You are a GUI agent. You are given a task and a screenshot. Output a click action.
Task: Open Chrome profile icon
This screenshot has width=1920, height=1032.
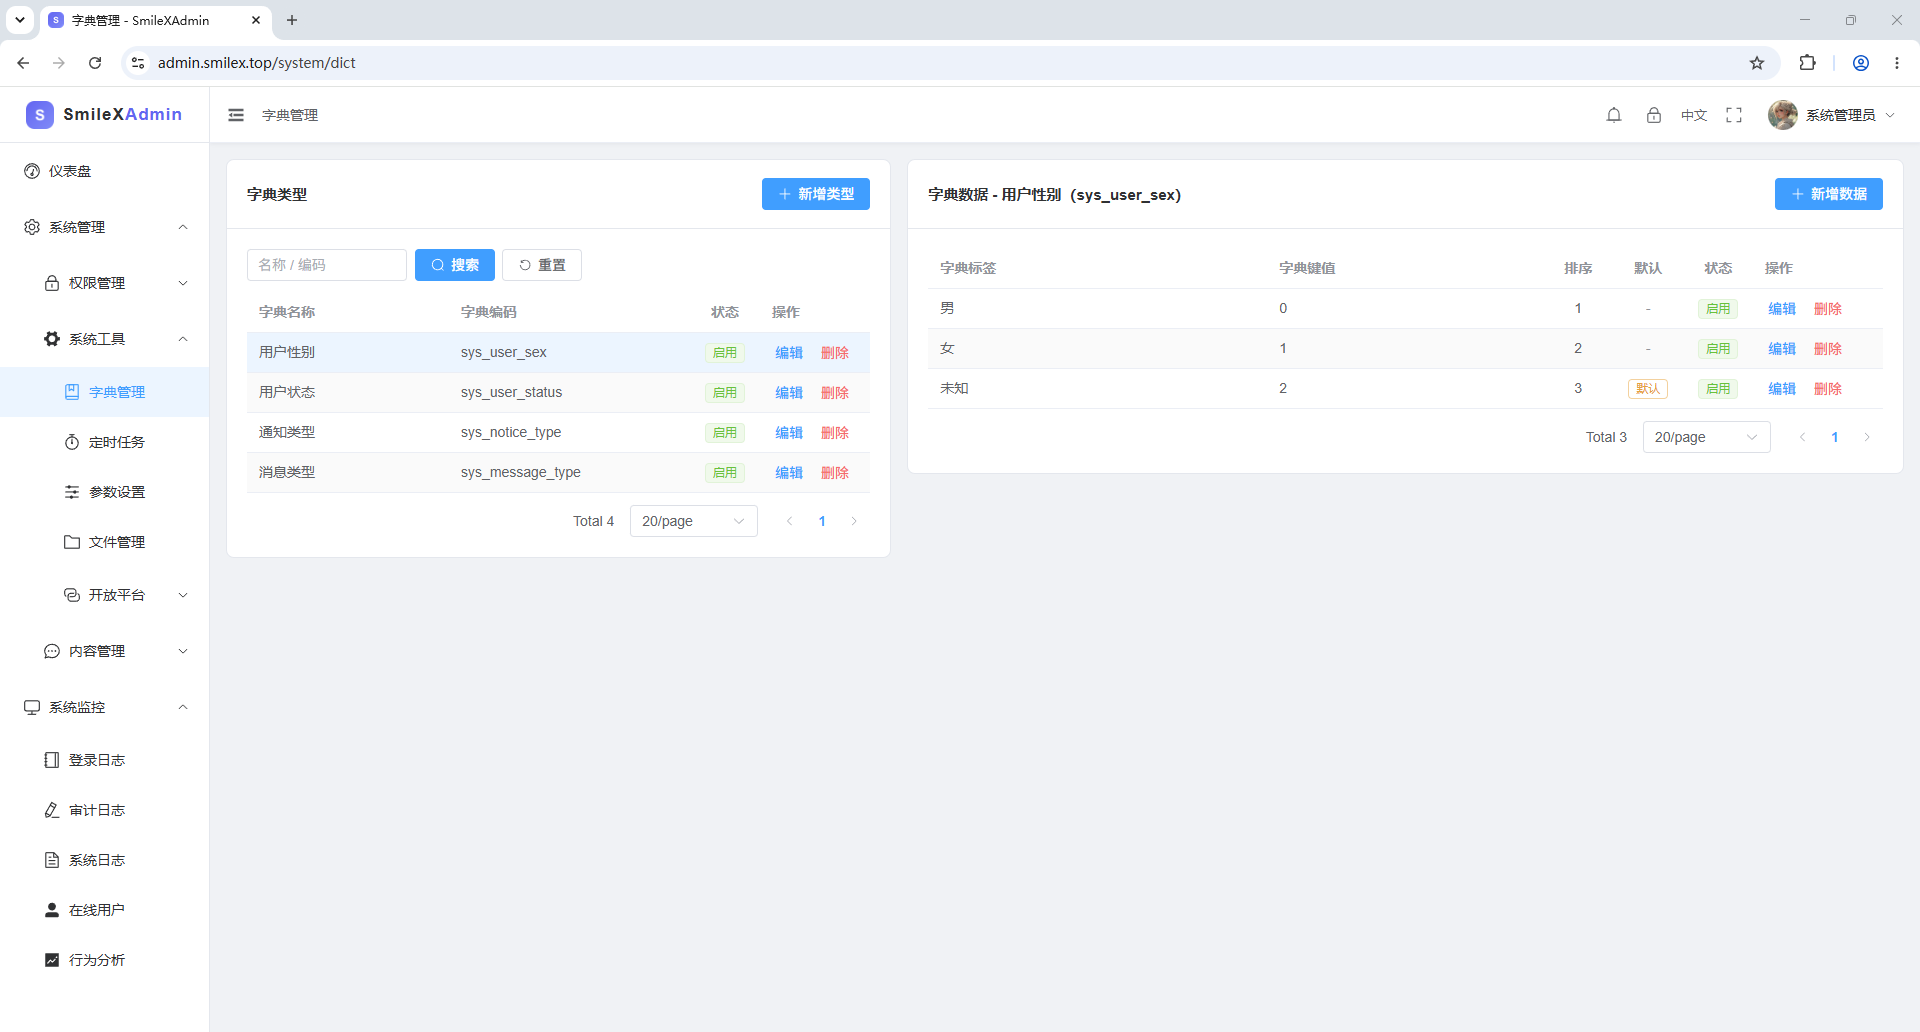pos(1861,63)
